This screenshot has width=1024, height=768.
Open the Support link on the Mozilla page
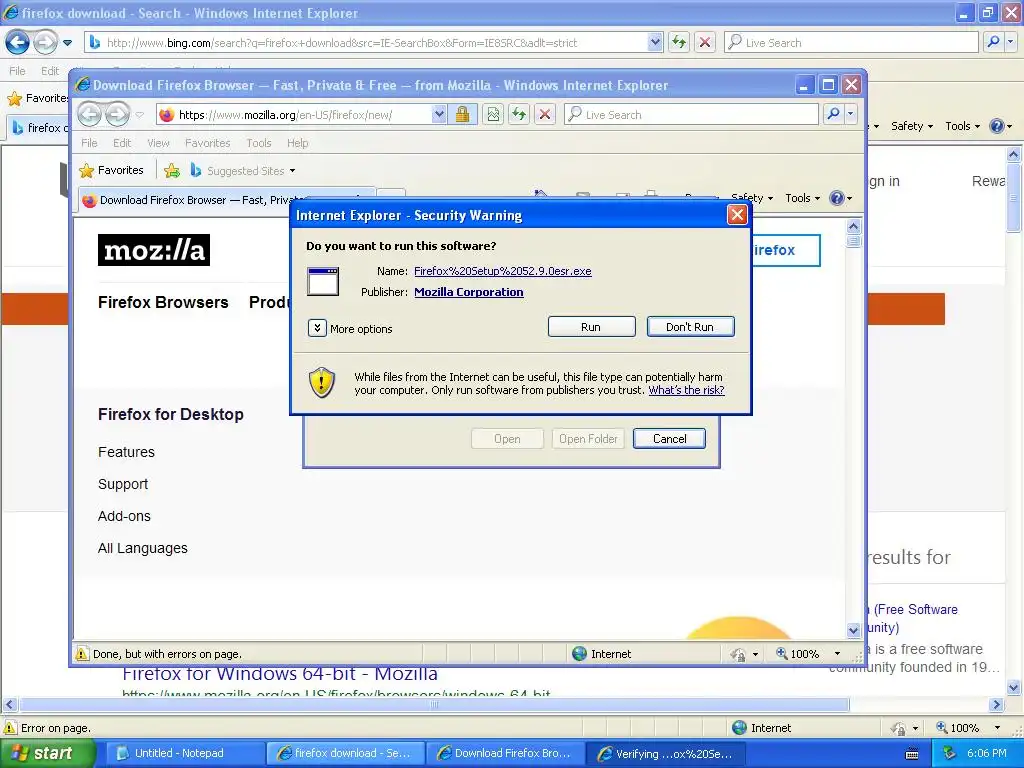123,484
